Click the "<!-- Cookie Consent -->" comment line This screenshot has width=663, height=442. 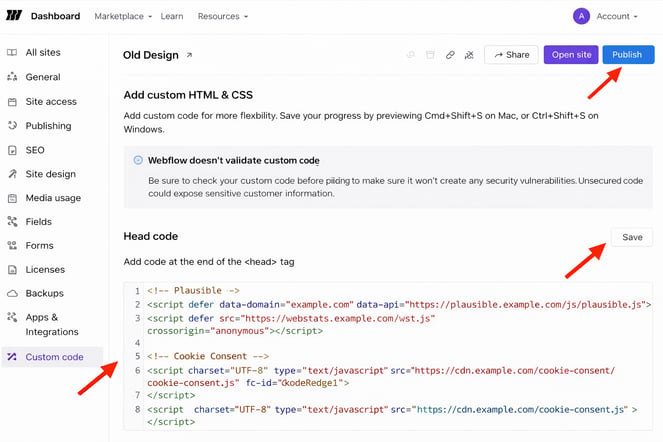tap(208, 356)
